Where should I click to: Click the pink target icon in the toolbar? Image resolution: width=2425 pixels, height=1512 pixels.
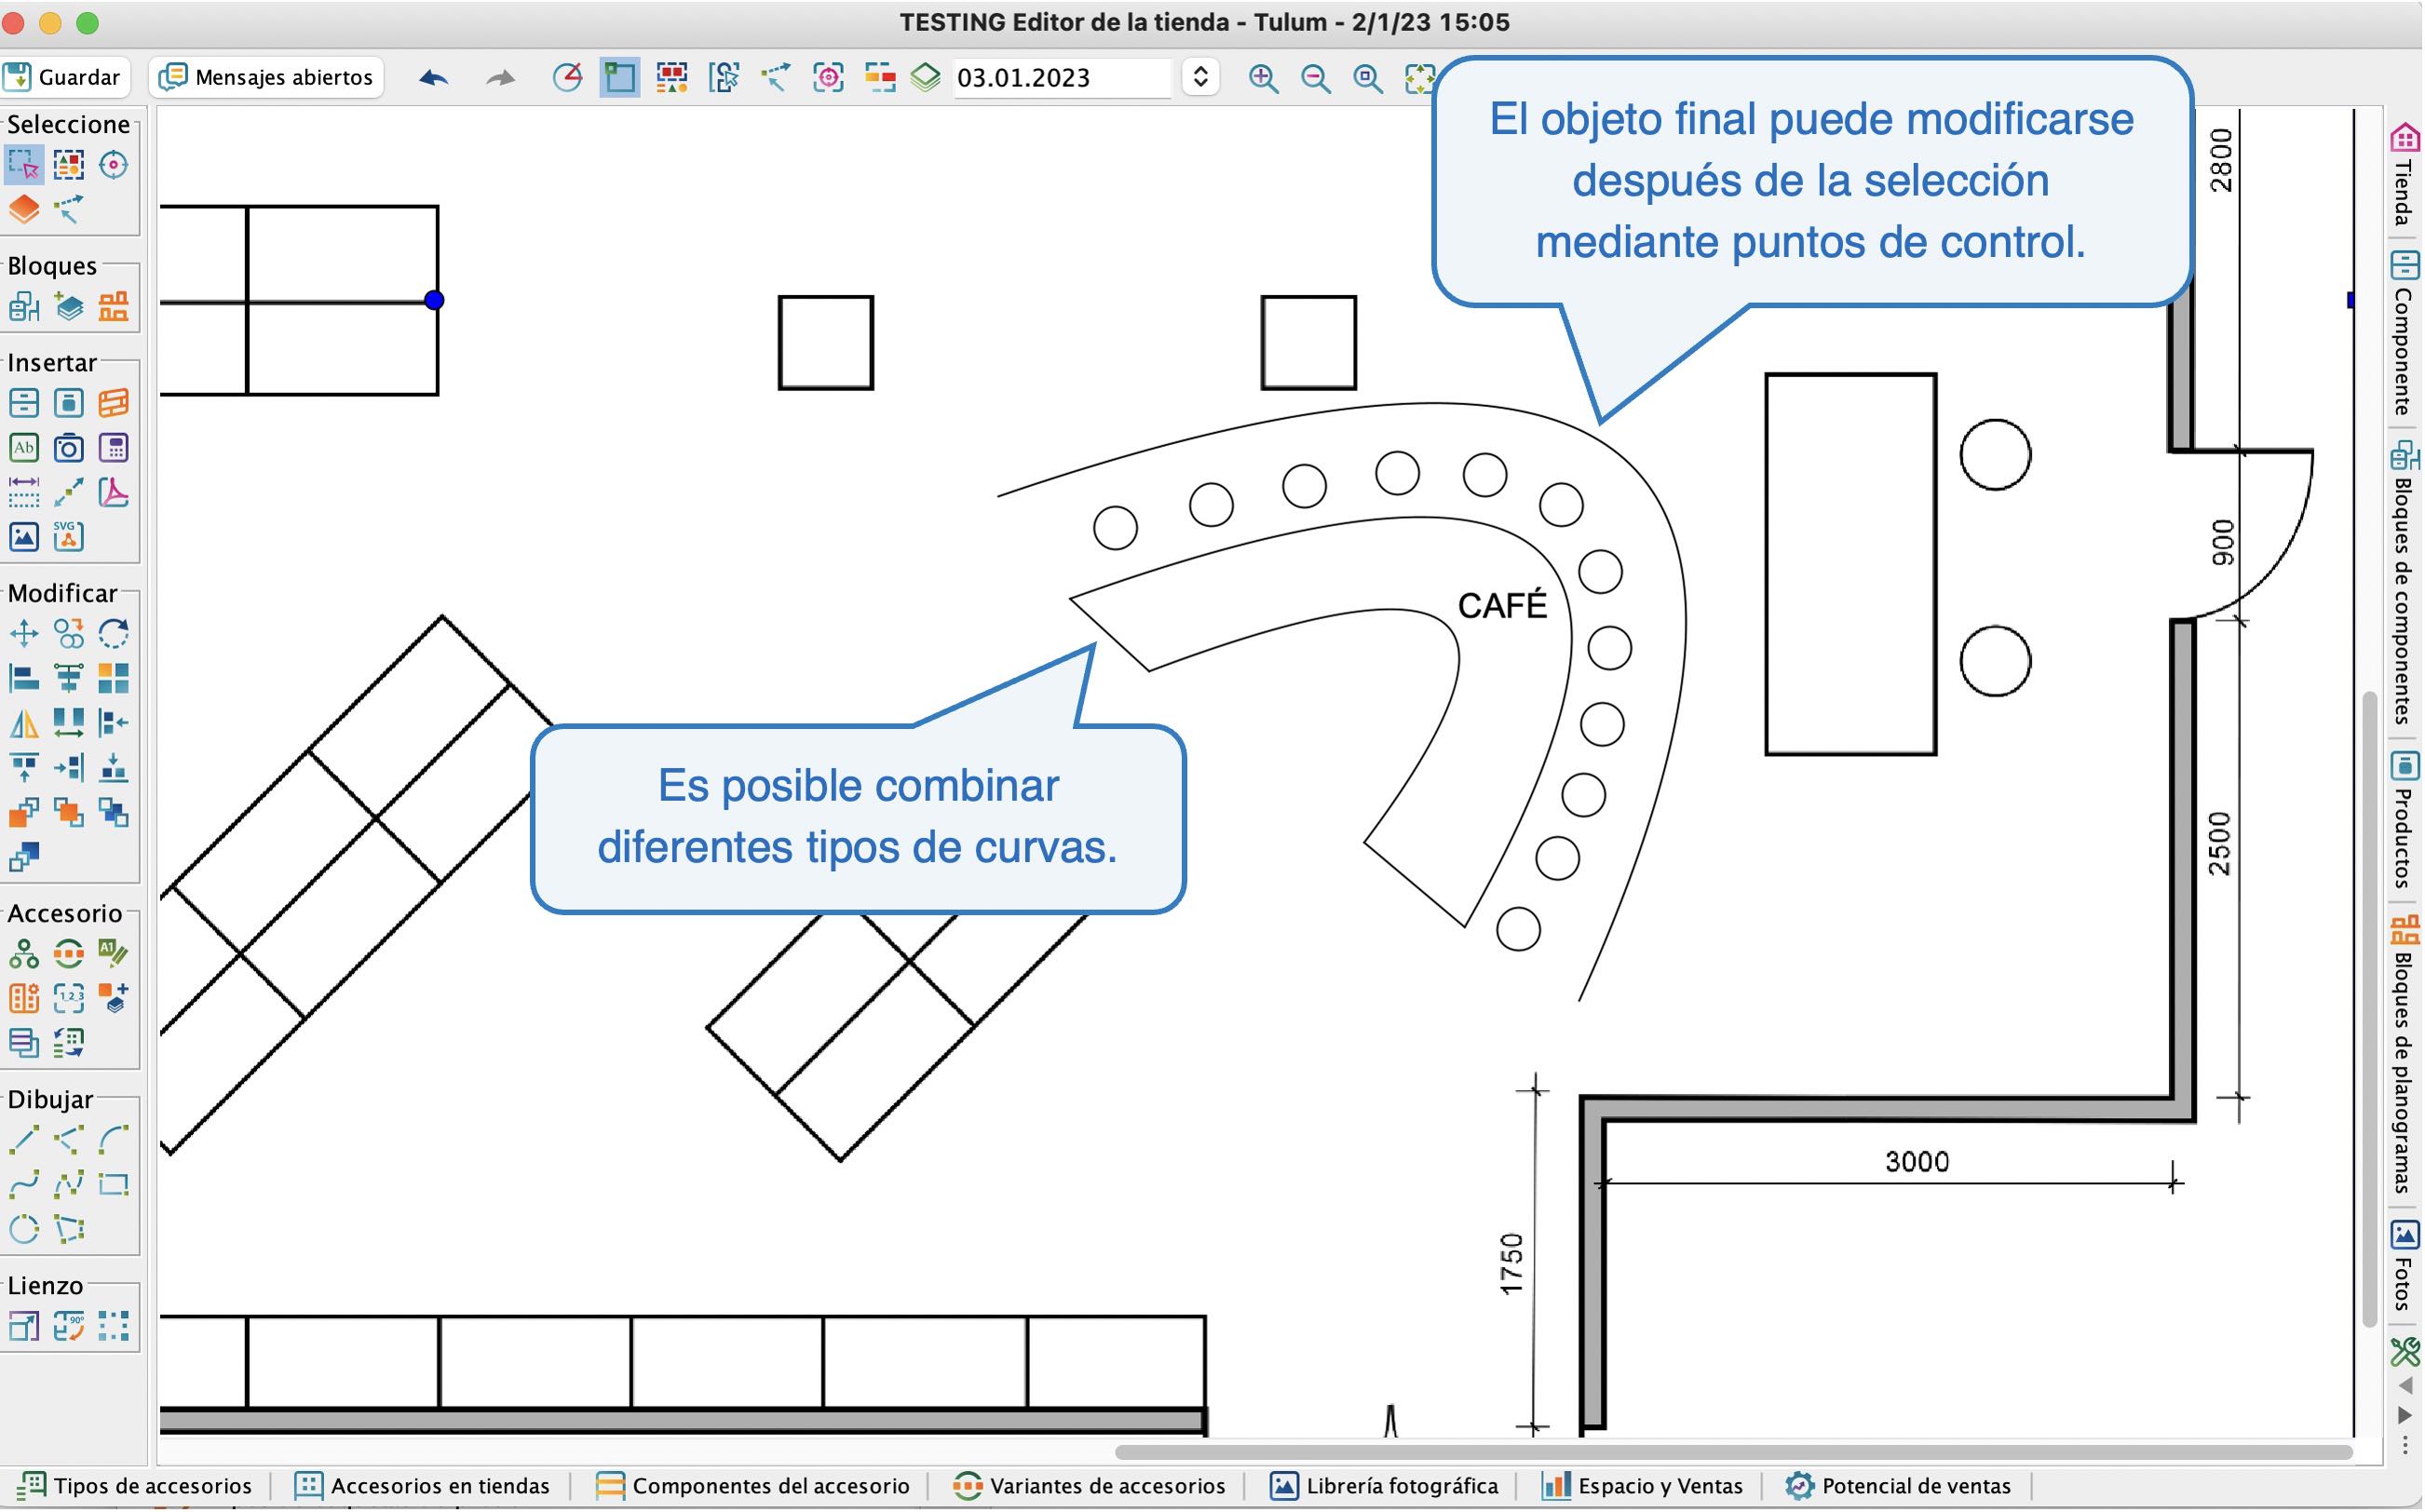(829, 78)
